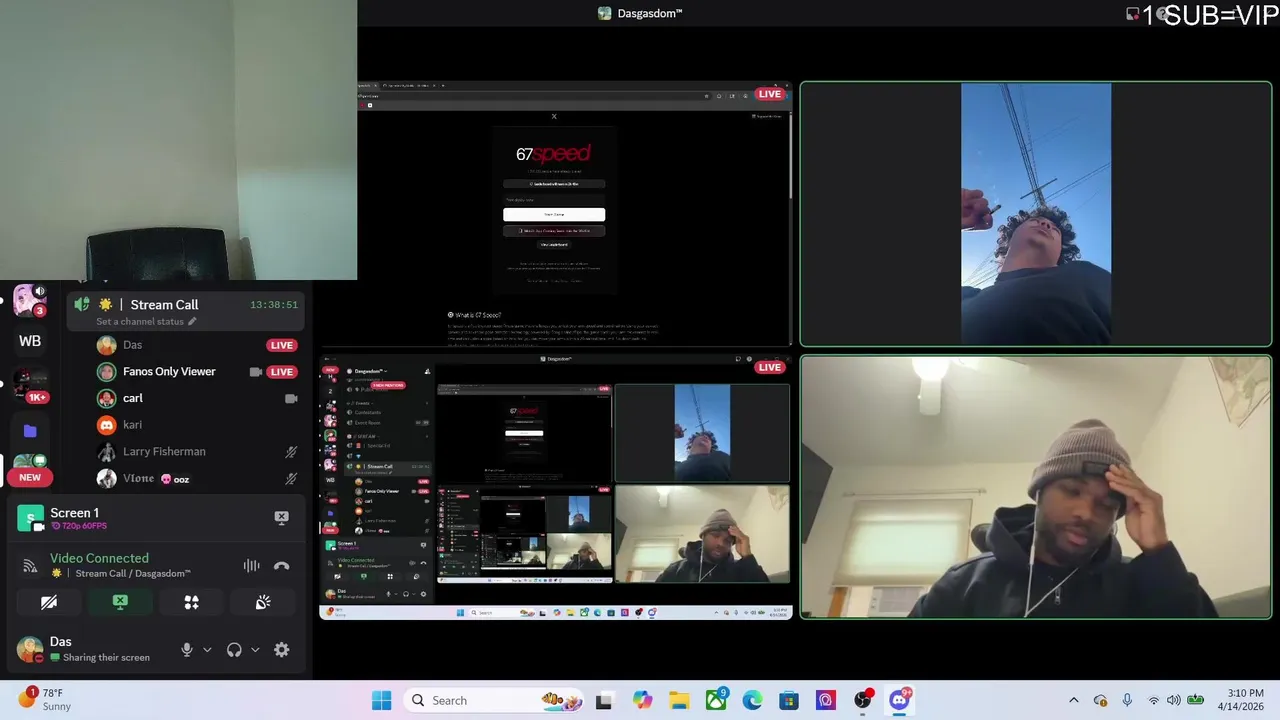Deafen with the headphones icon
This screenshot has width=1280, height=720.
(x=234, y=649)
